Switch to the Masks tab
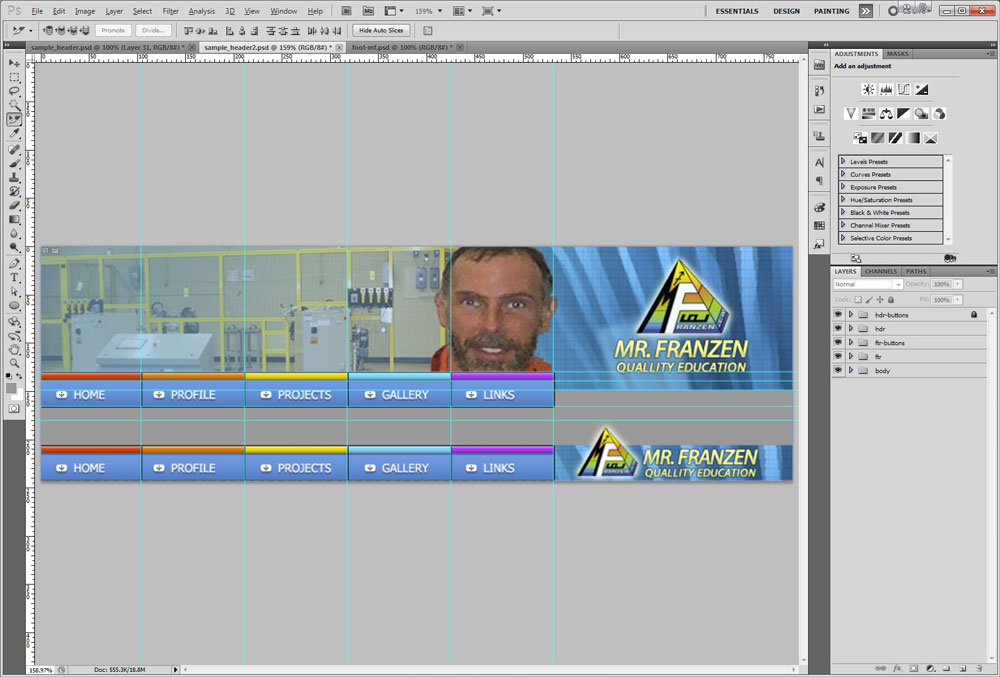This screenshot has height=677, width=1000. click(x=897, y=54)
